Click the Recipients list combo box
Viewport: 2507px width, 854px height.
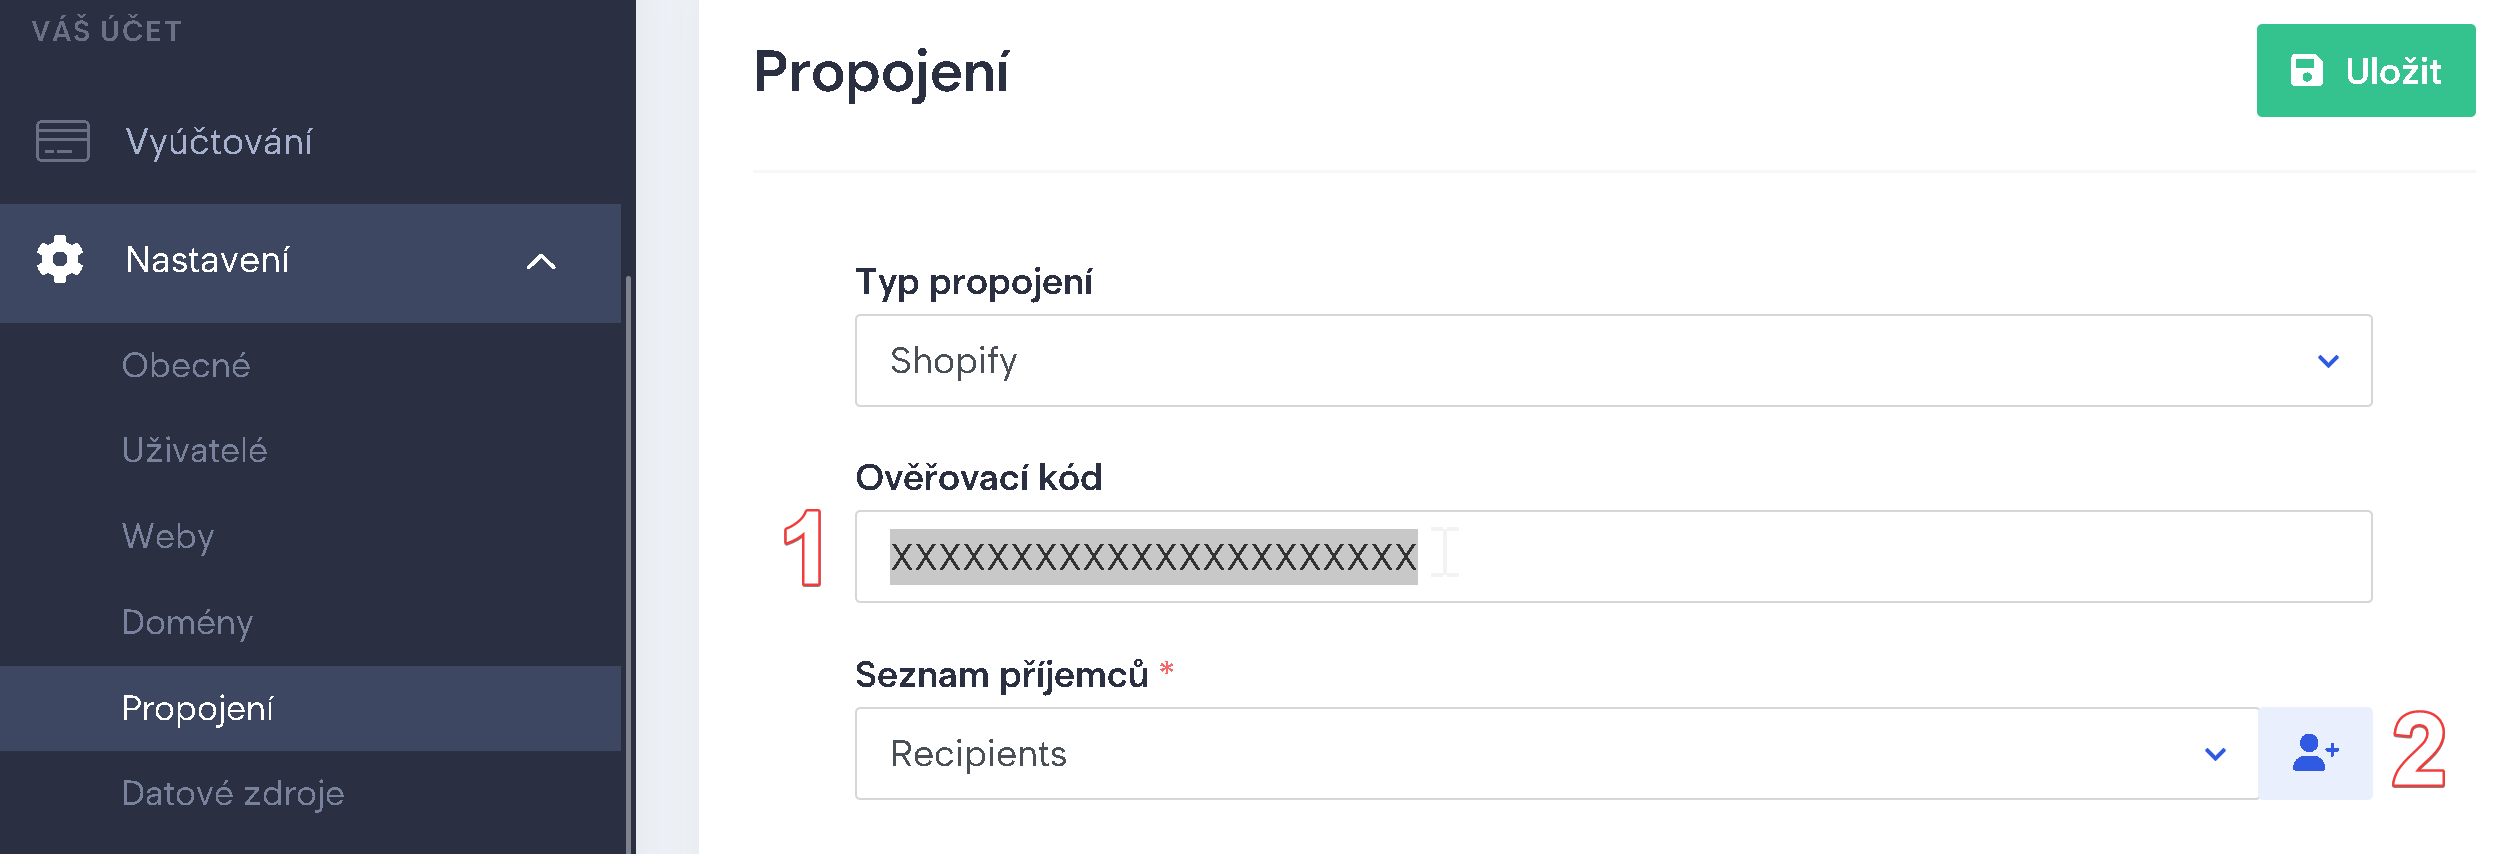coord(1557,753)
